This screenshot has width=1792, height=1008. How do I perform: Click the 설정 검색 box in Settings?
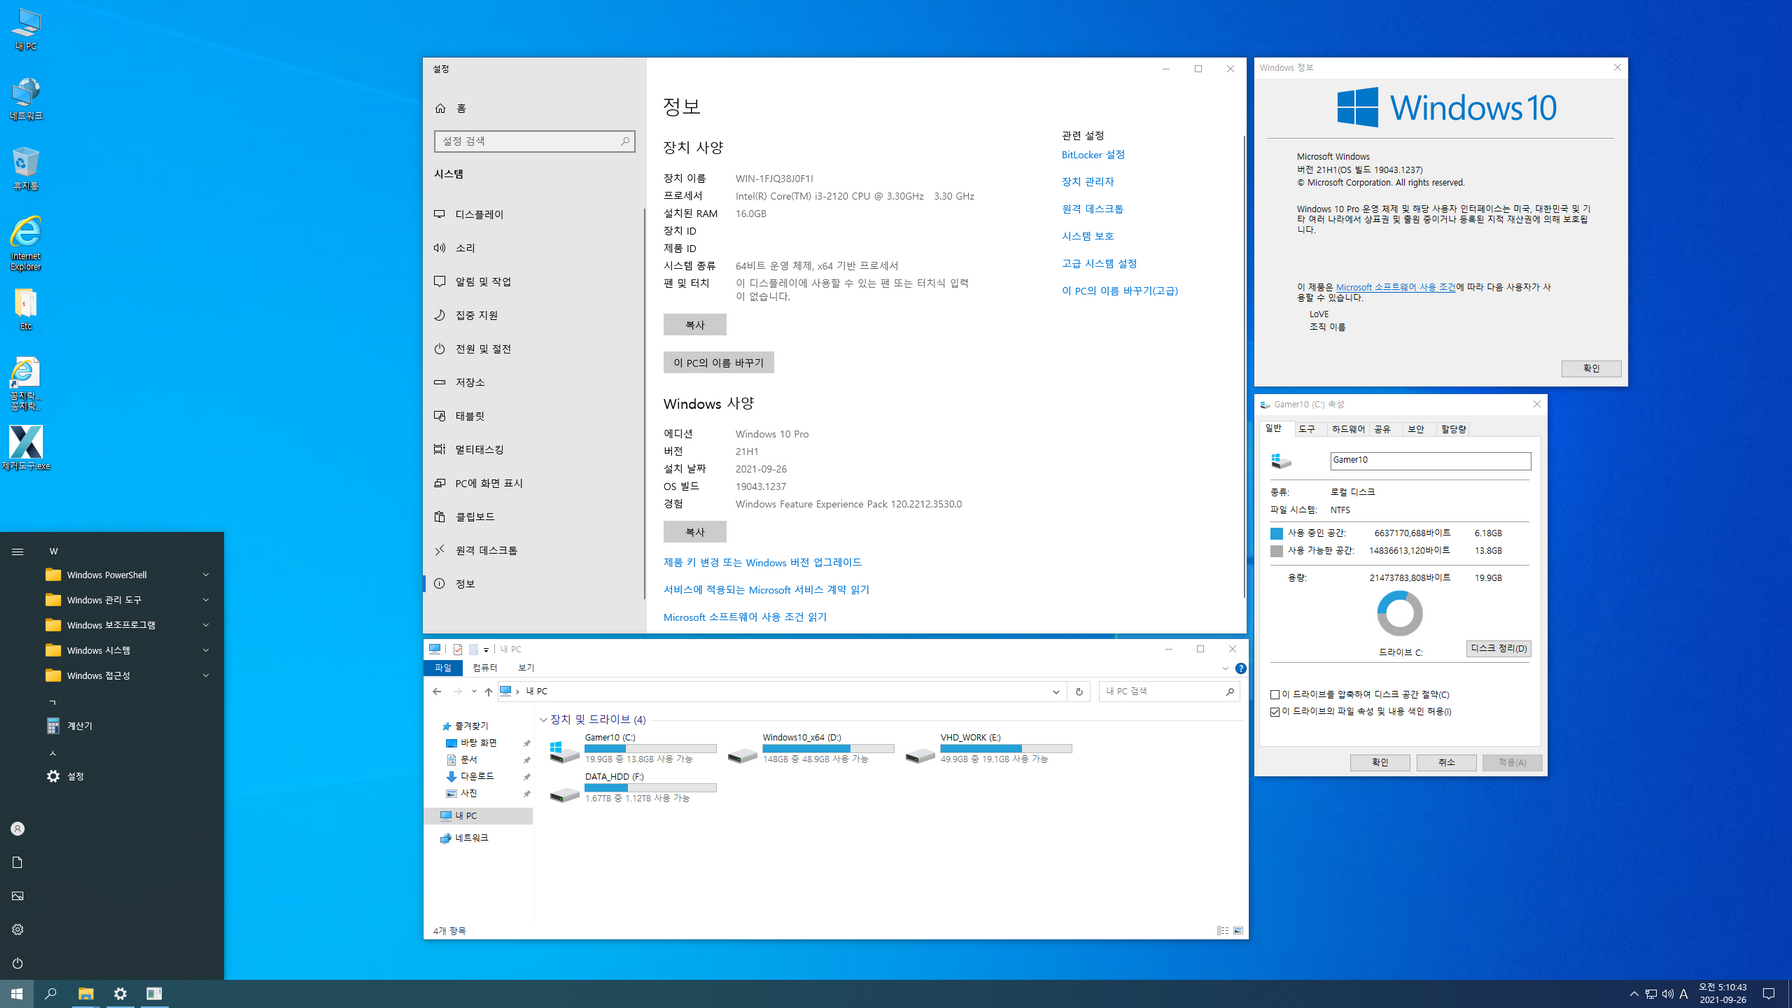[x=534, y=141]
